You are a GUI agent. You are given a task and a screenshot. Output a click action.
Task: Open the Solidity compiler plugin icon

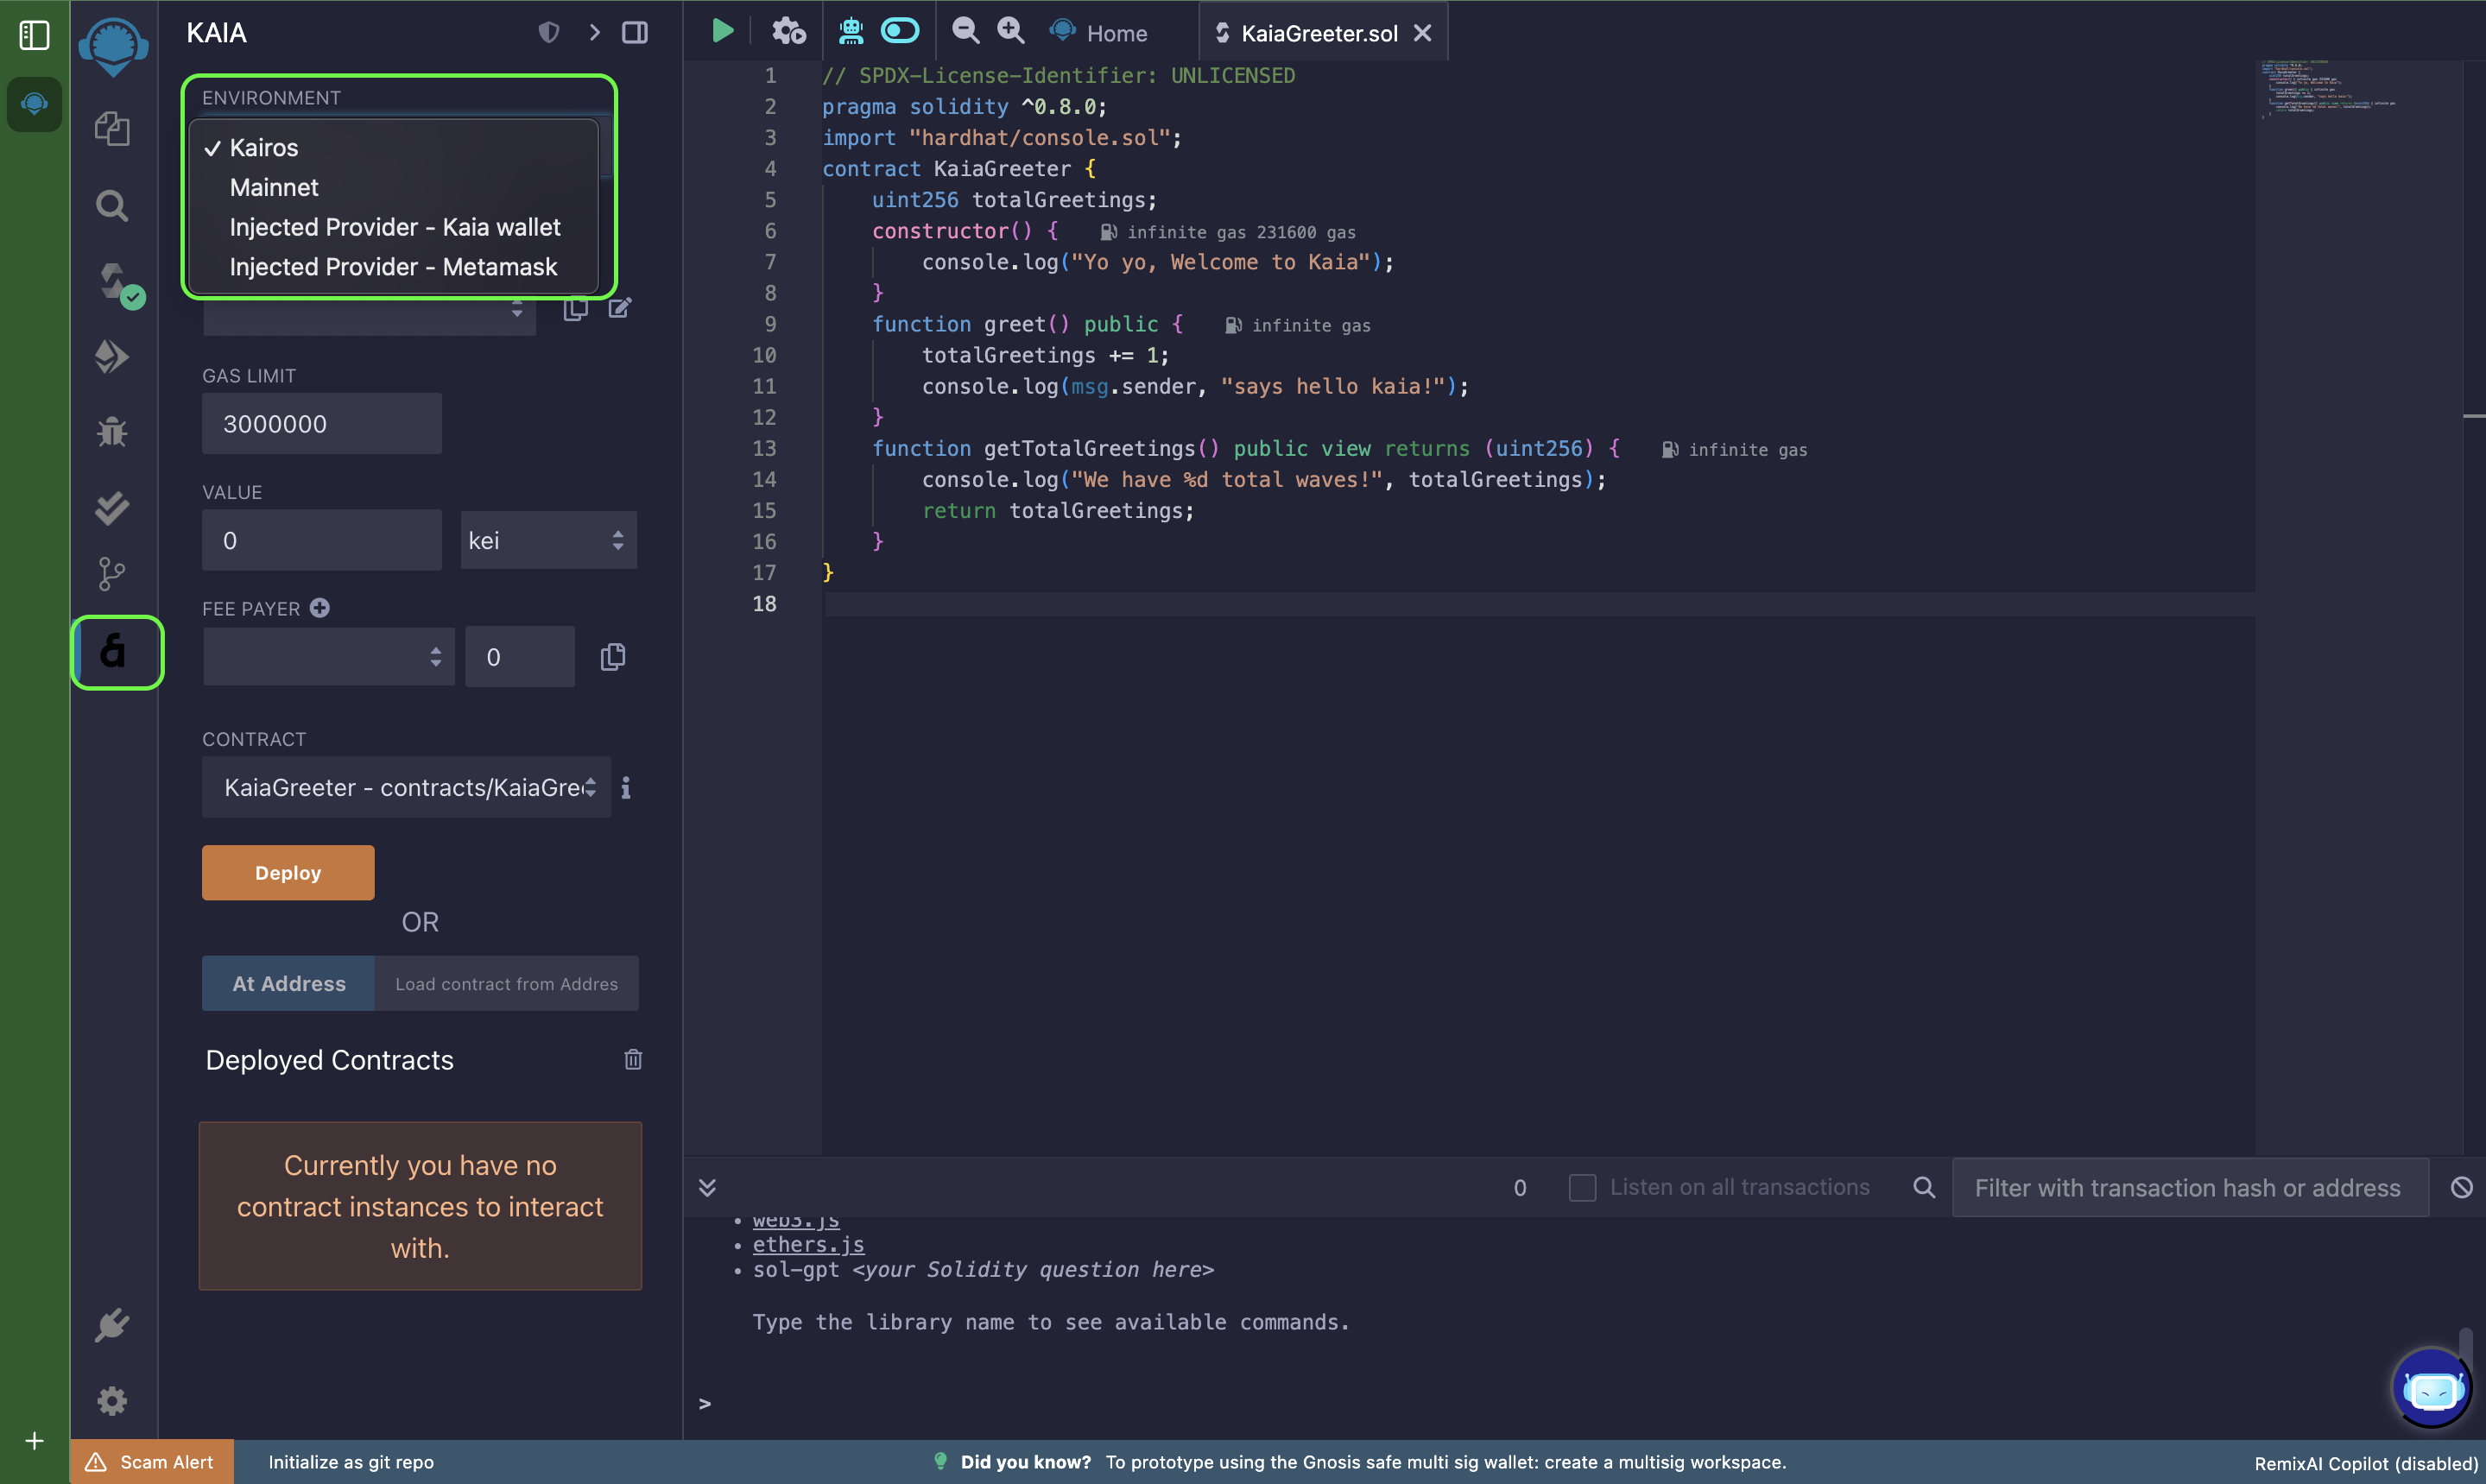(x=113, y=283)
